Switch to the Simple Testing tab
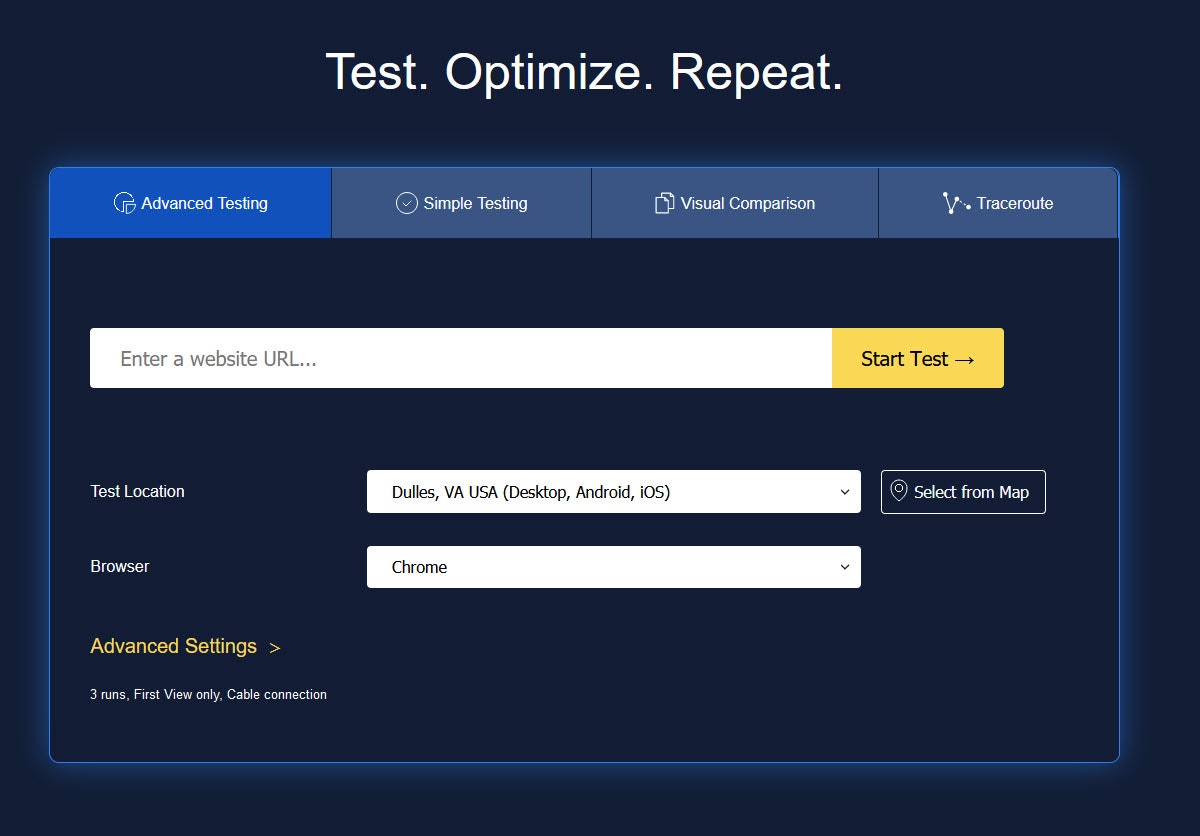Image resolution: width=1200 pixels, height=836 pixels. (x=461, y=202)
